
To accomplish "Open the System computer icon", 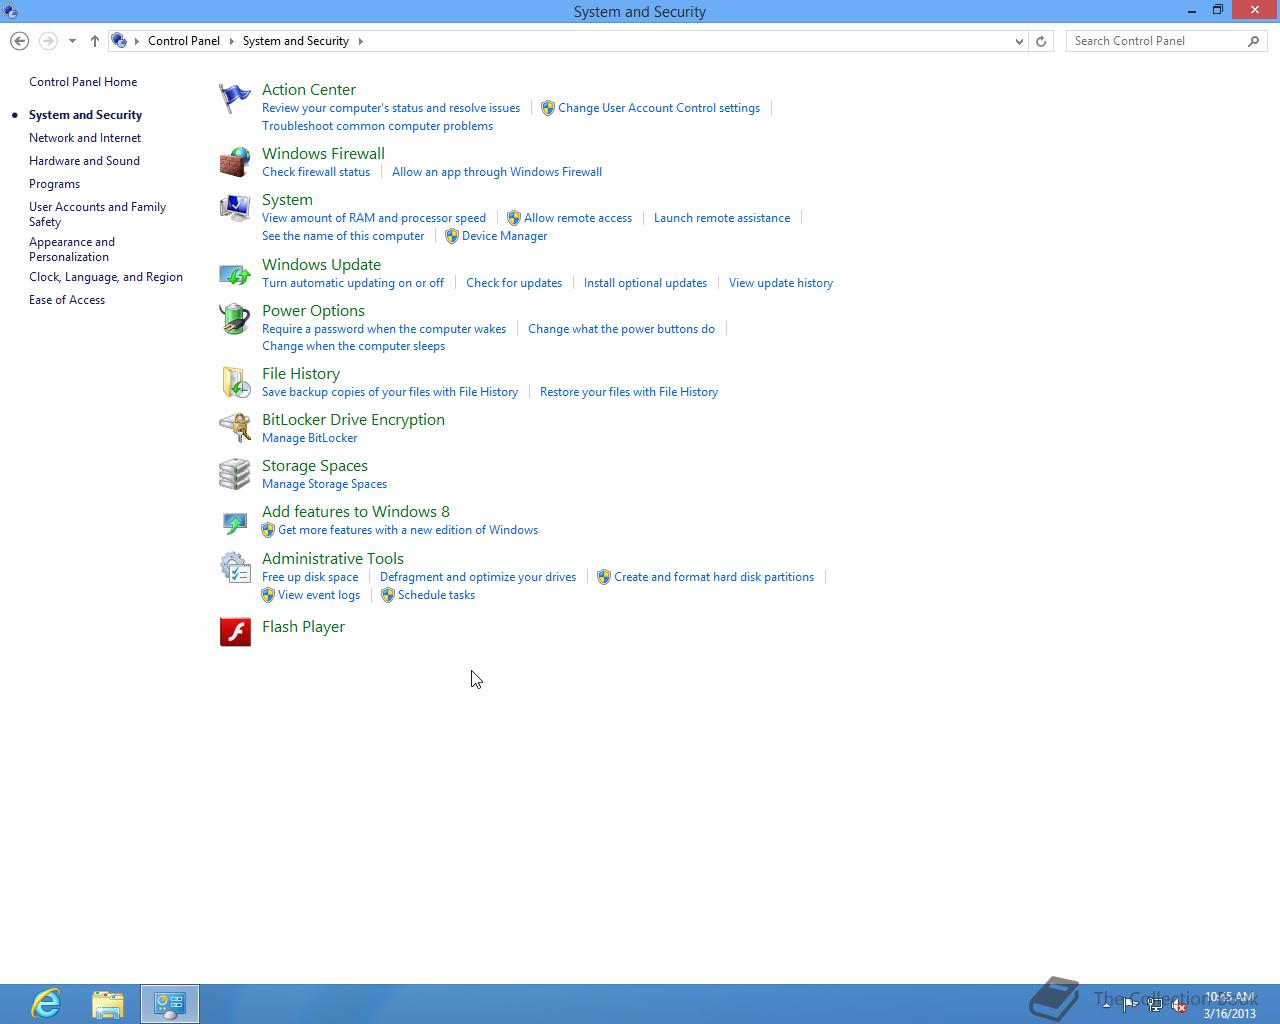I will (x=235, y=208).
